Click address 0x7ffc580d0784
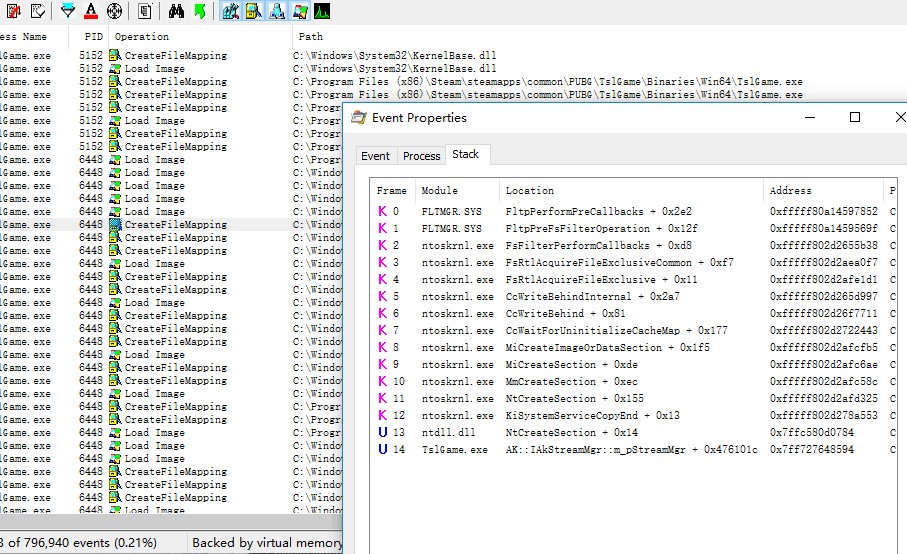907x554 pixels. tap(812, 433)
